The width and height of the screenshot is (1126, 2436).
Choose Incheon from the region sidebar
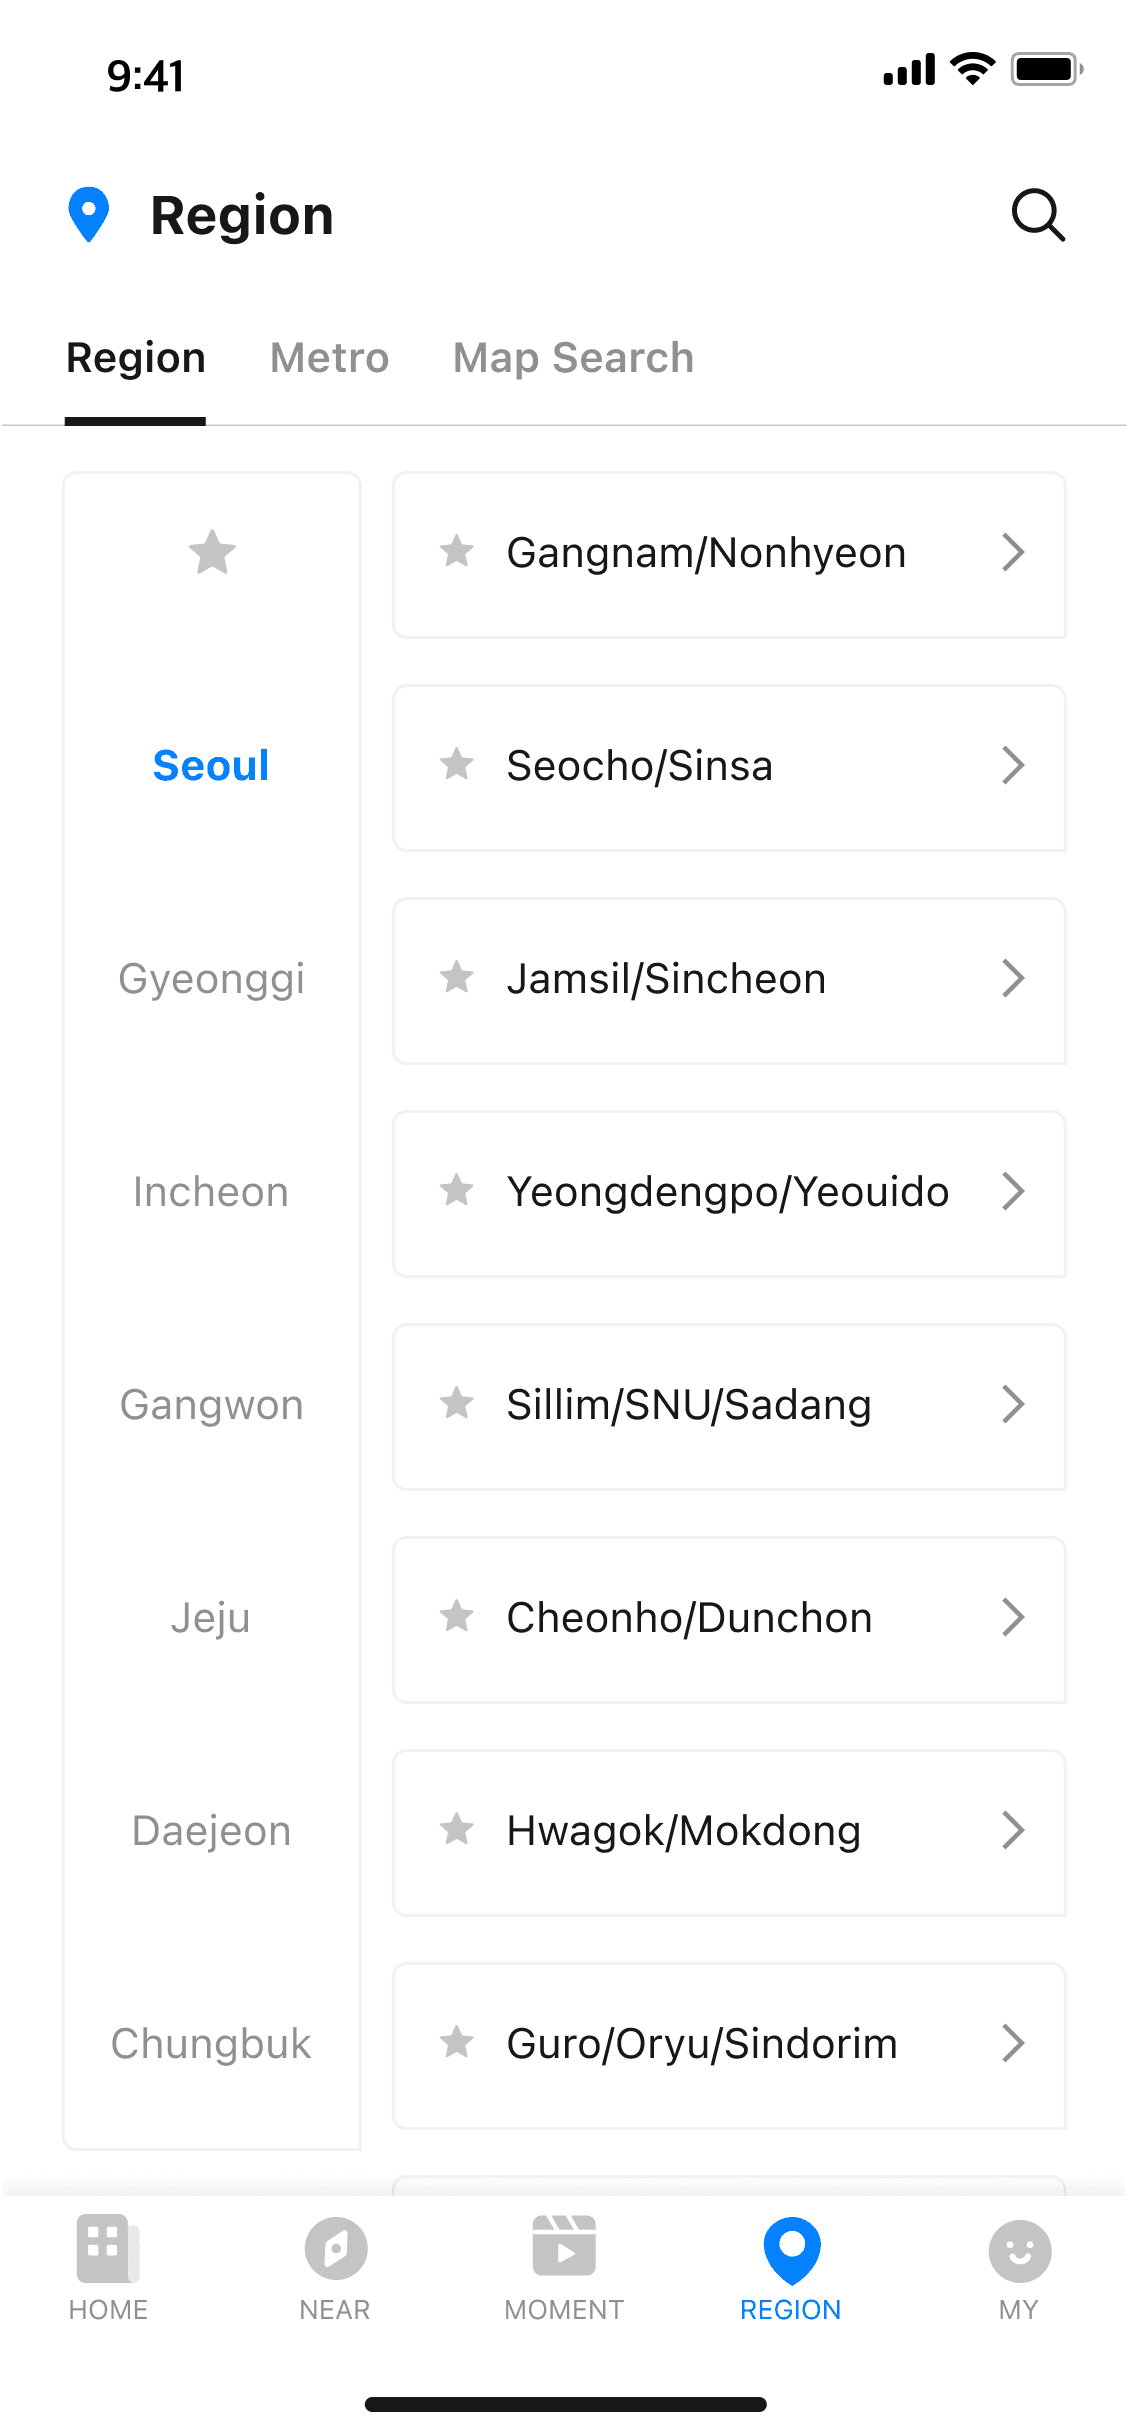[211, 1192]
